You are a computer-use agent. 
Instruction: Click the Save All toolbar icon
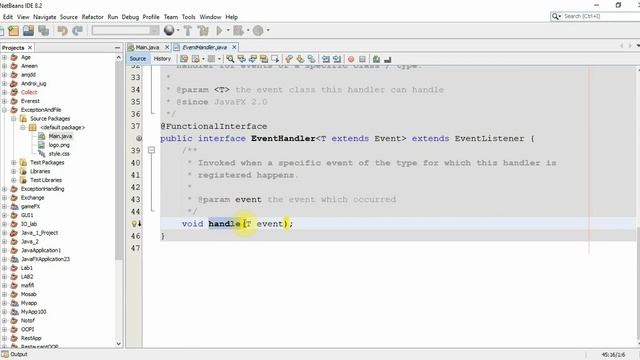tap(44, 31)
